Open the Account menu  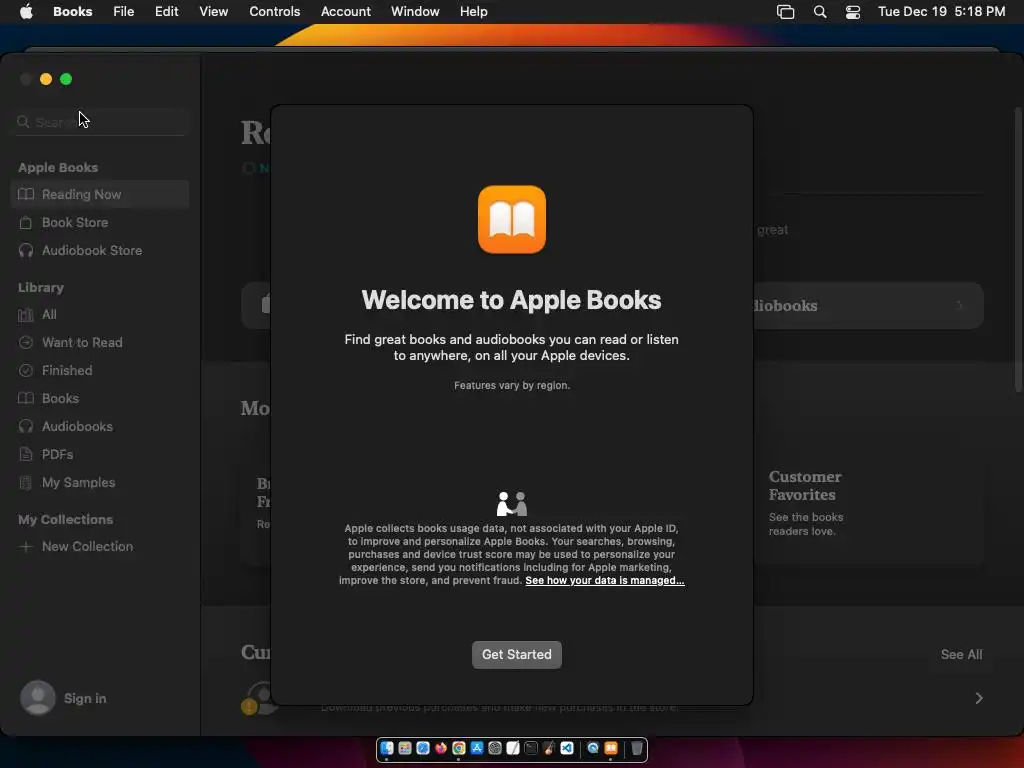[345, 11]
